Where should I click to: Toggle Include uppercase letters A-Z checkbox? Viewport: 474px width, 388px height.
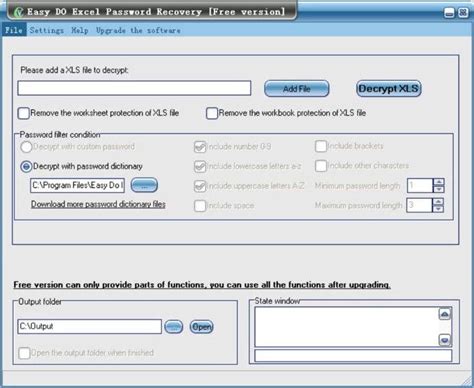[x=200, y=186]
